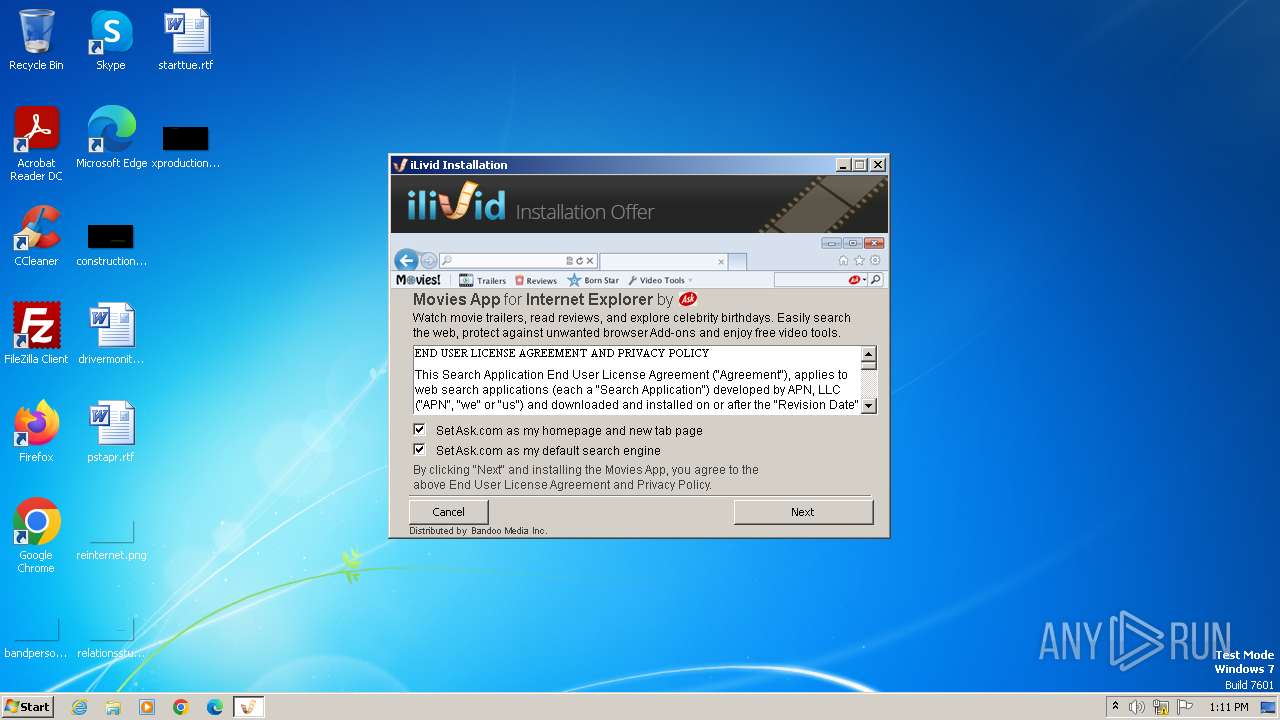Click the gear tools icon in preview
This screenshot has width=1280, height=720.
875,261
